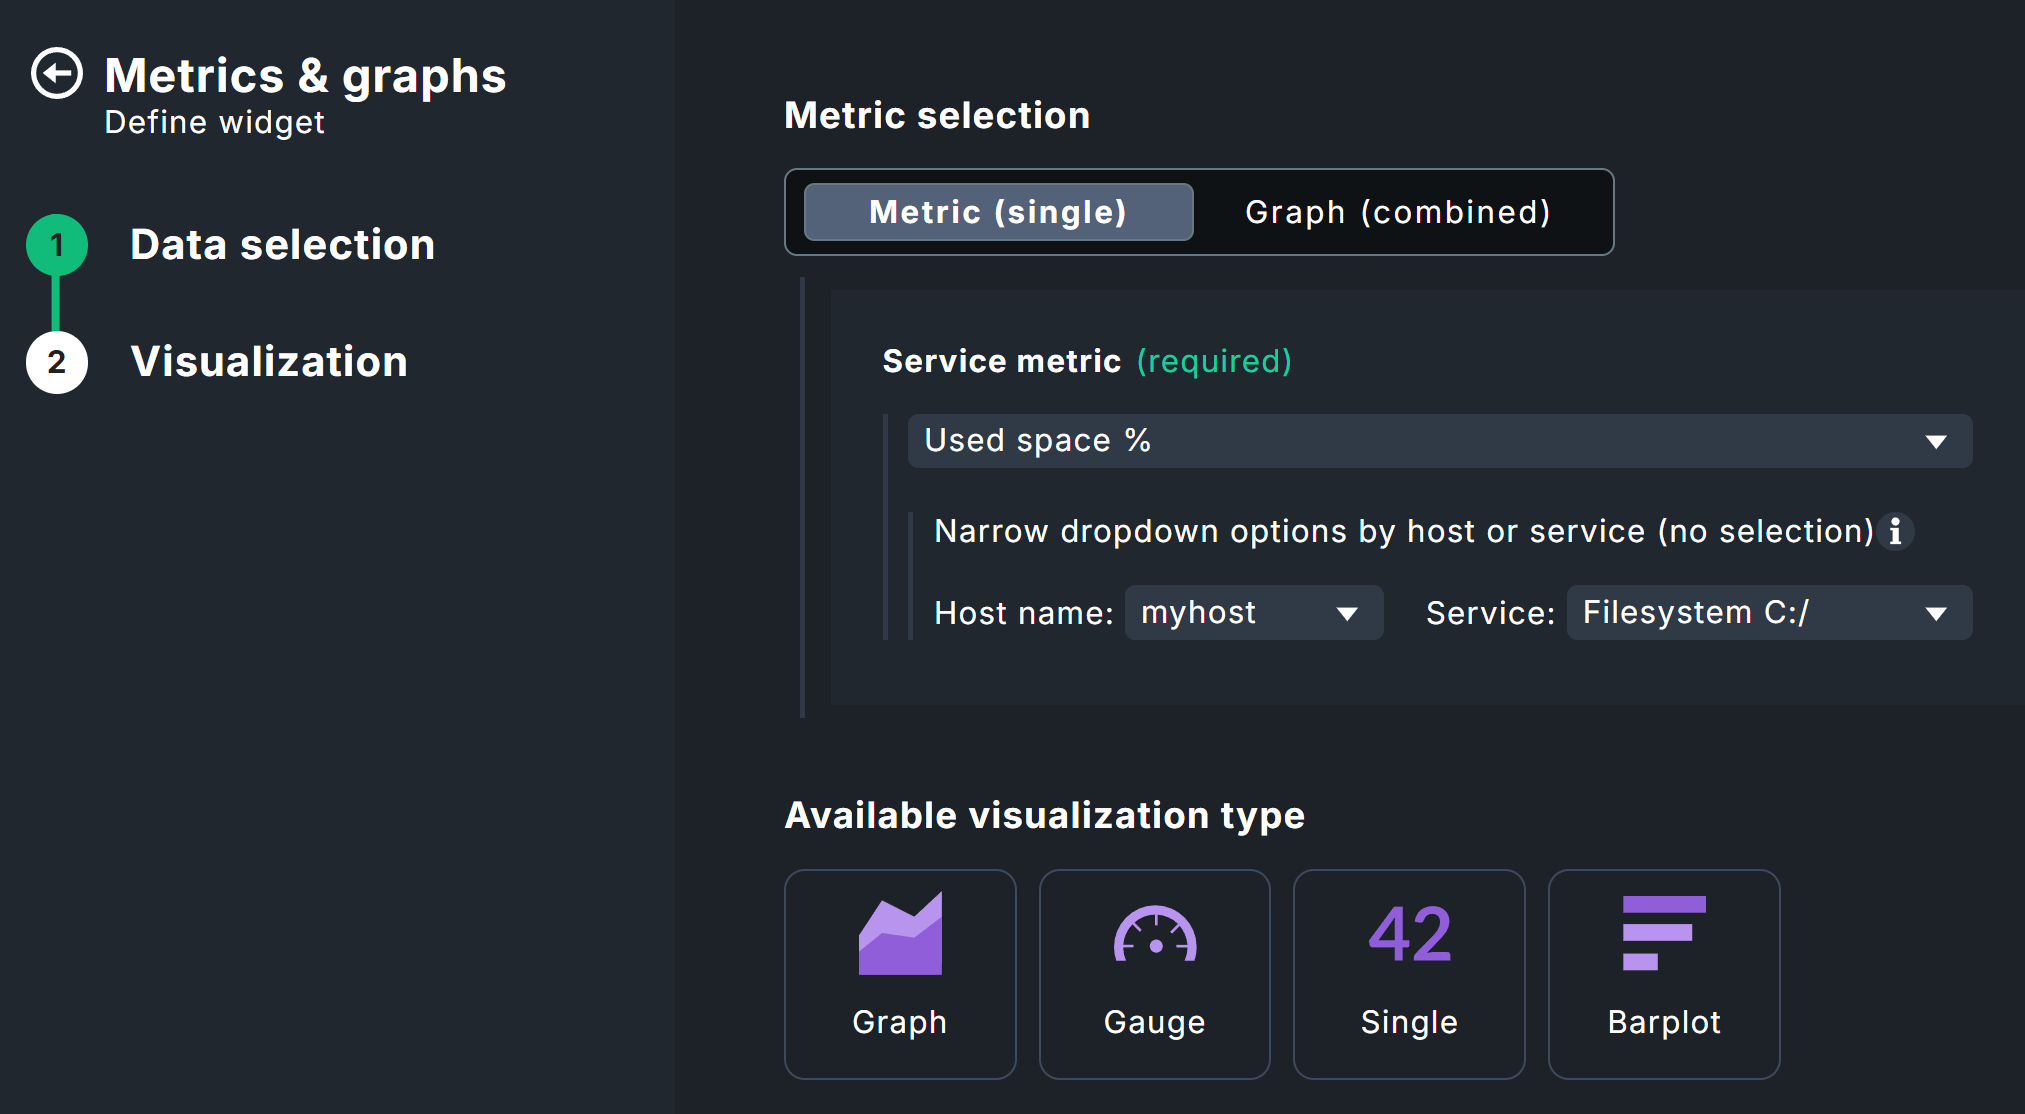Go to the Data selection step

282,243
